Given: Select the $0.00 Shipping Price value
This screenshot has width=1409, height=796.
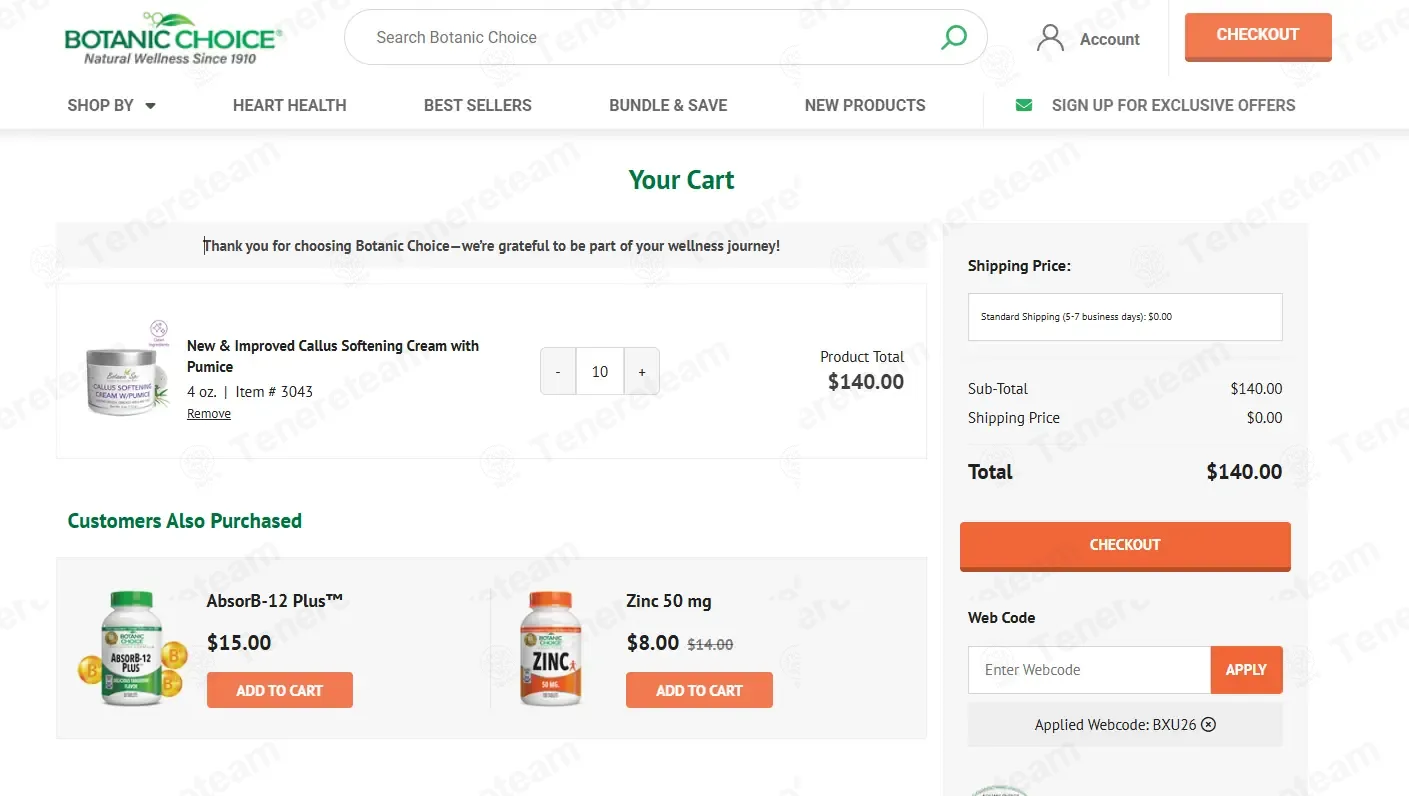Looking at the screenshot, I should [1264, 418].
